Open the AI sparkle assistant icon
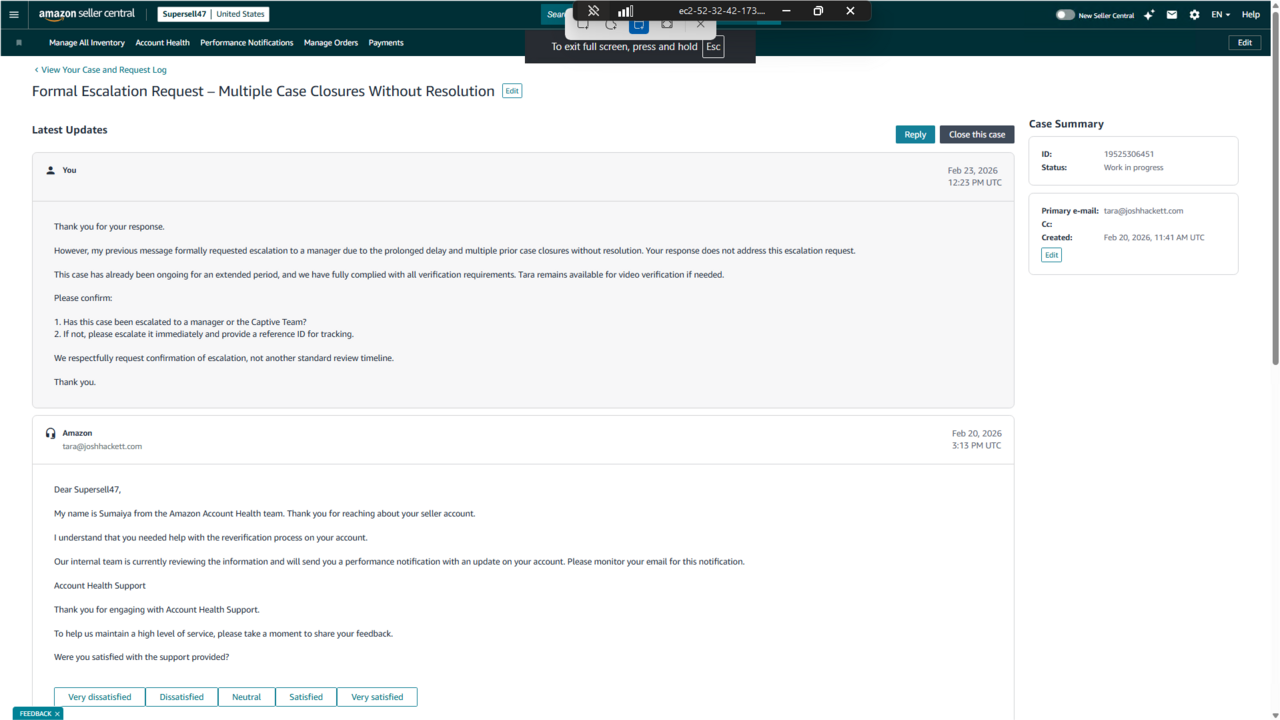1280x720 pixels. 1149,15
